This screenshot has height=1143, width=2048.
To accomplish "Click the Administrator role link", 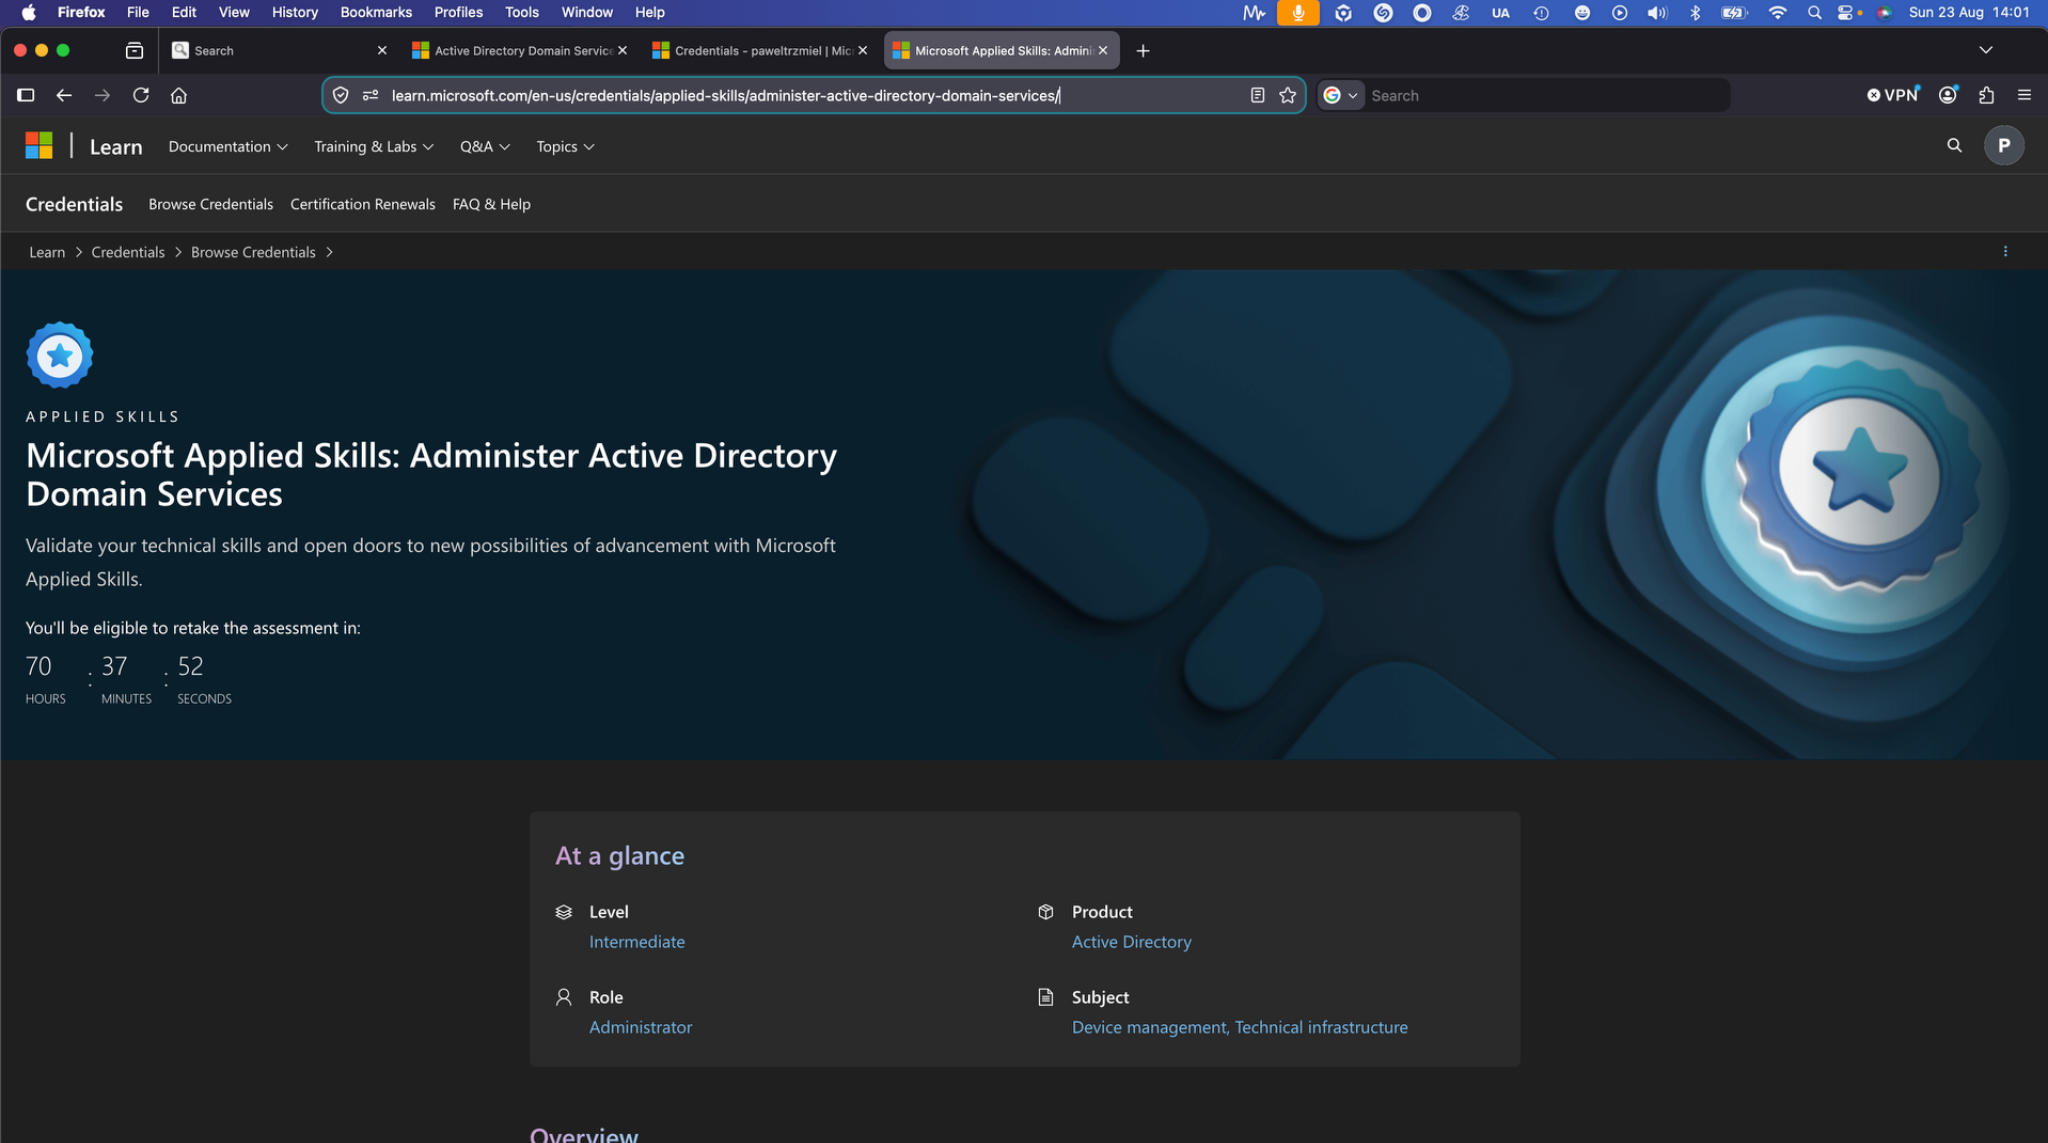I will pos(640,1027).
